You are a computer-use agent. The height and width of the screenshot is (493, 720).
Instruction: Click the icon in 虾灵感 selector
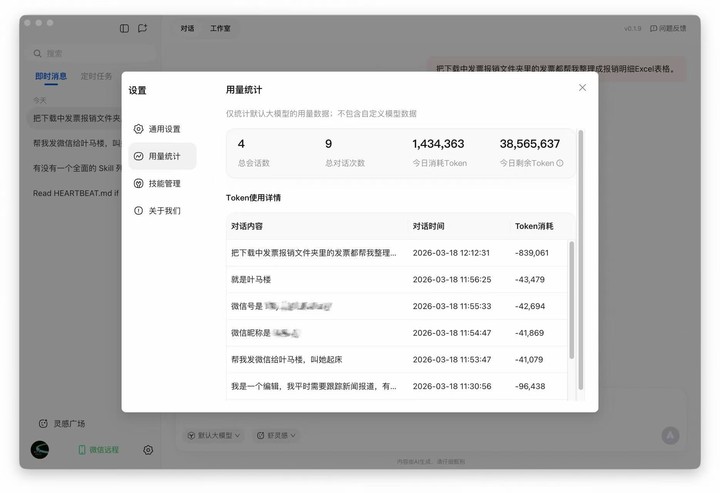[260, 435]
